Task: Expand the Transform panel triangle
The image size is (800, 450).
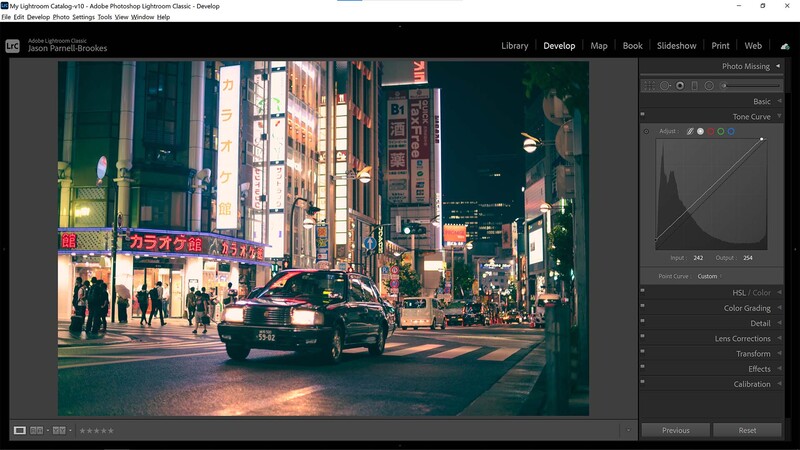Action: [779, 353]
